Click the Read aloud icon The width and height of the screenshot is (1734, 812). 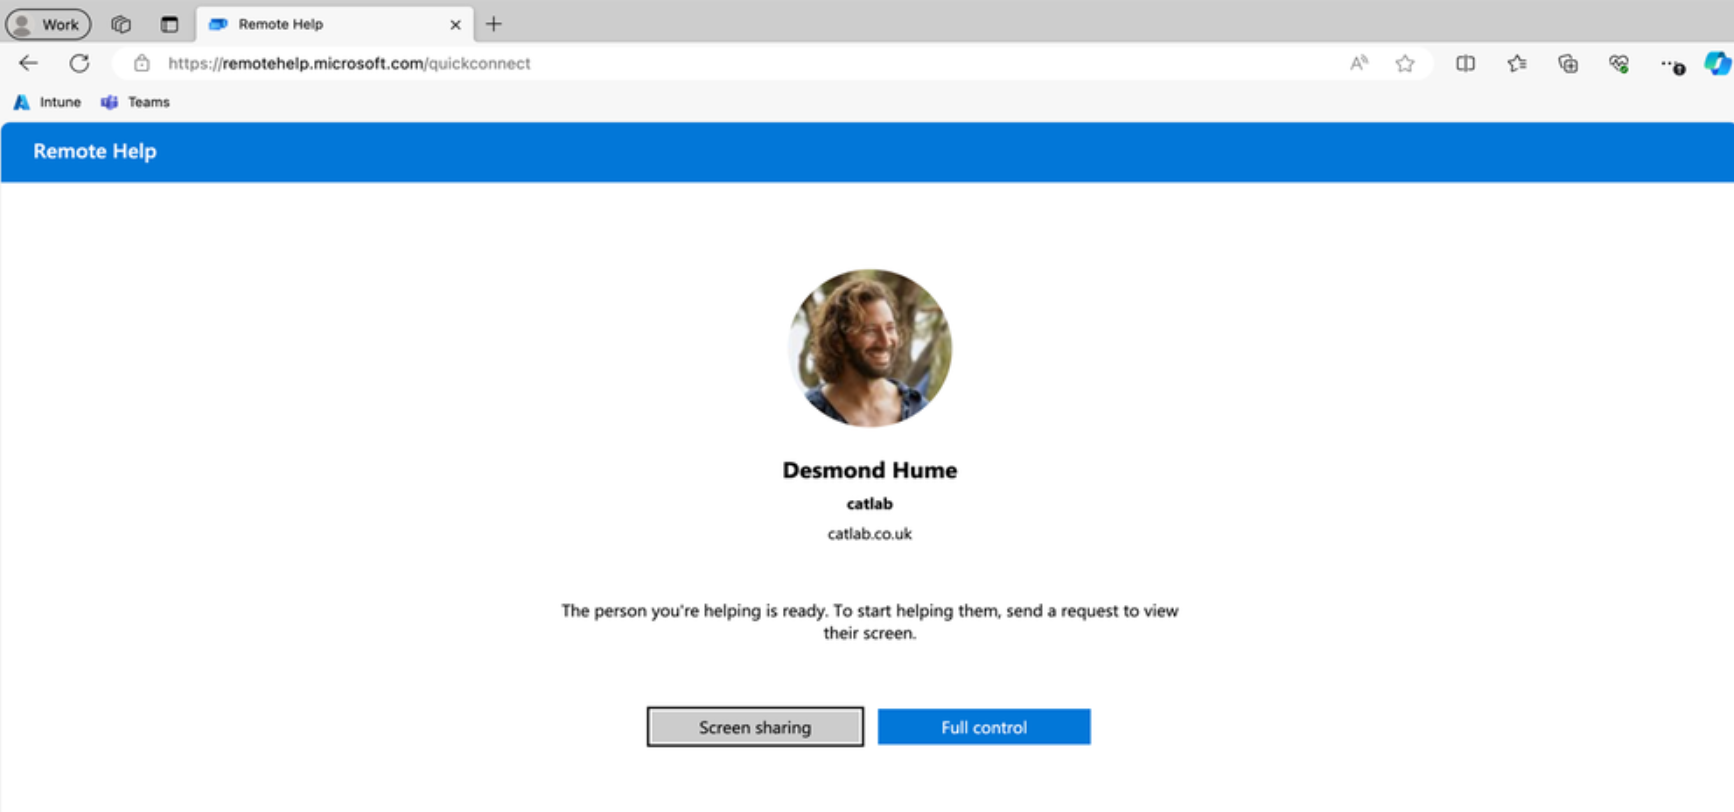pyautogui.click(x=1358, y=63)
